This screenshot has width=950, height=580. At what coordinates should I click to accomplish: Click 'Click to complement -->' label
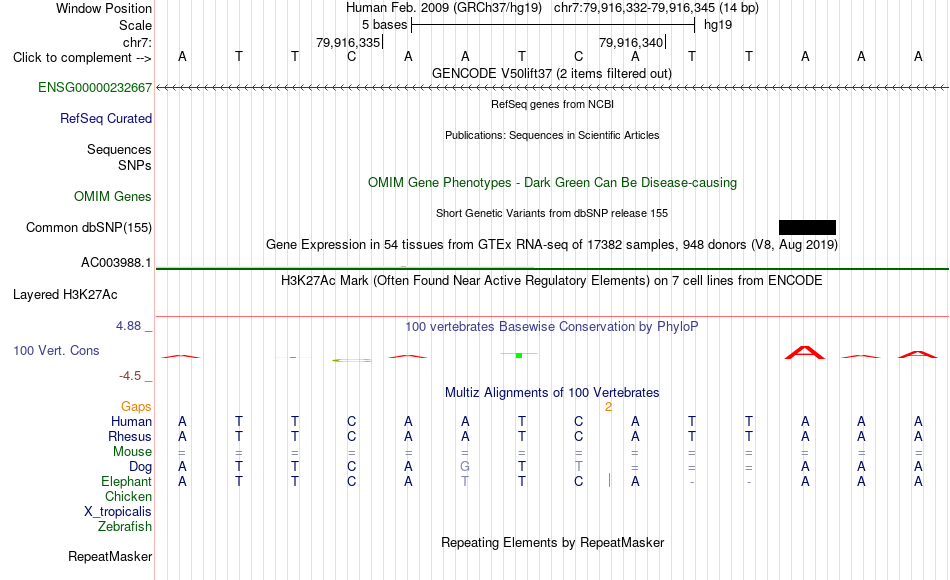82,58
